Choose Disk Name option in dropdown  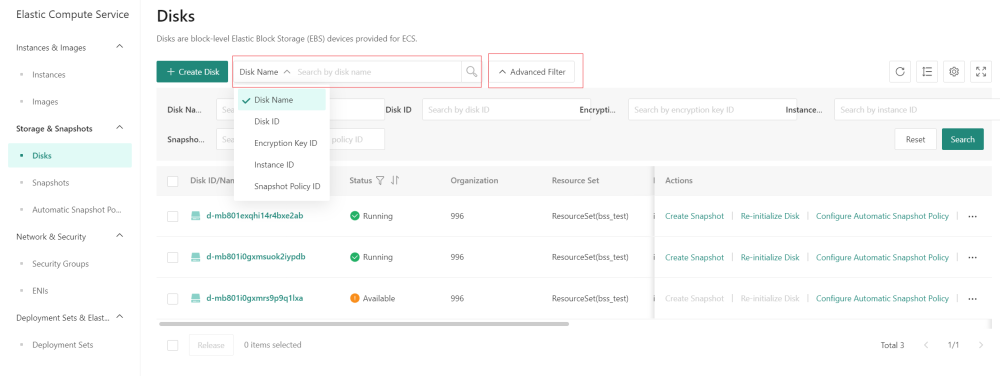[x=281, y=100]
